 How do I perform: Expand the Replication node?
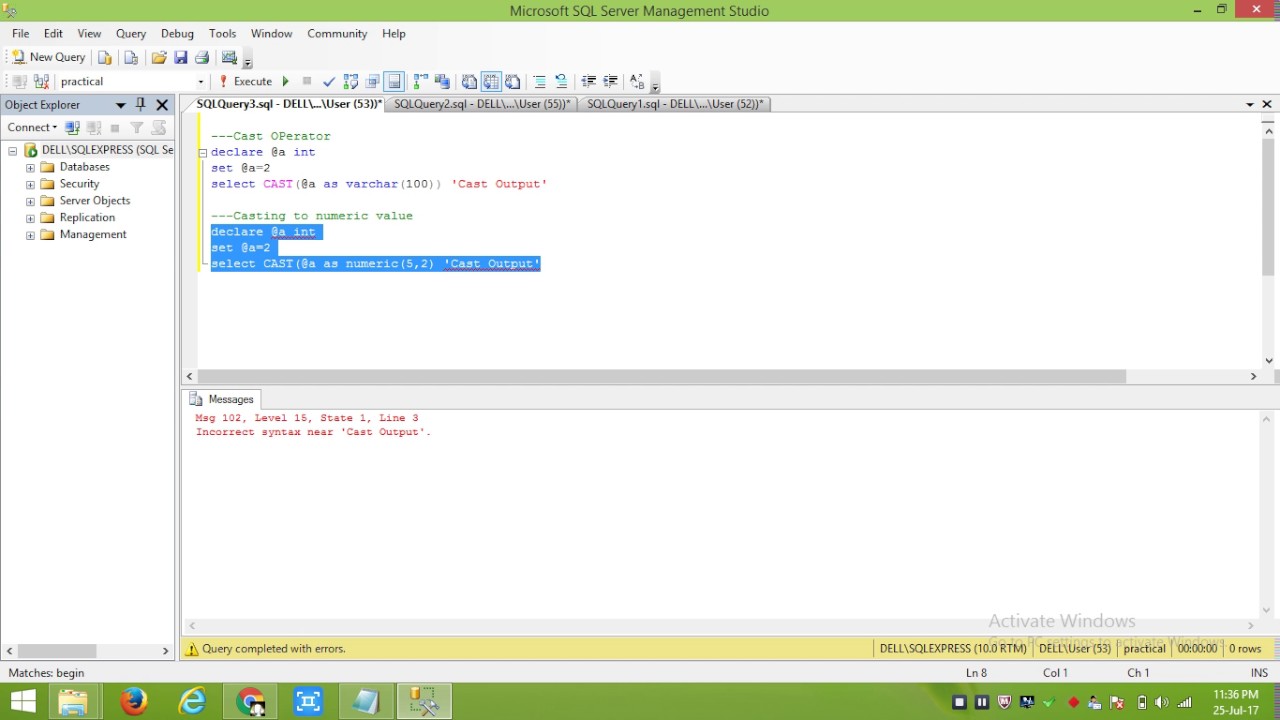(30, 218)
